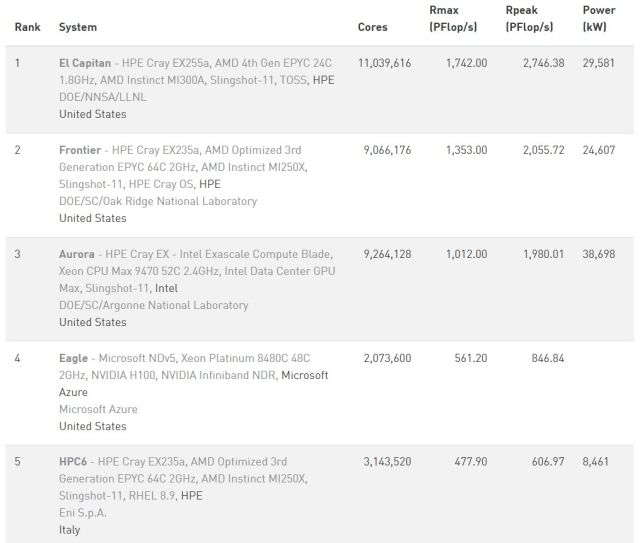
Task: Open the Aurora system link
Action: pyautogui.click(x=77, y=254)
